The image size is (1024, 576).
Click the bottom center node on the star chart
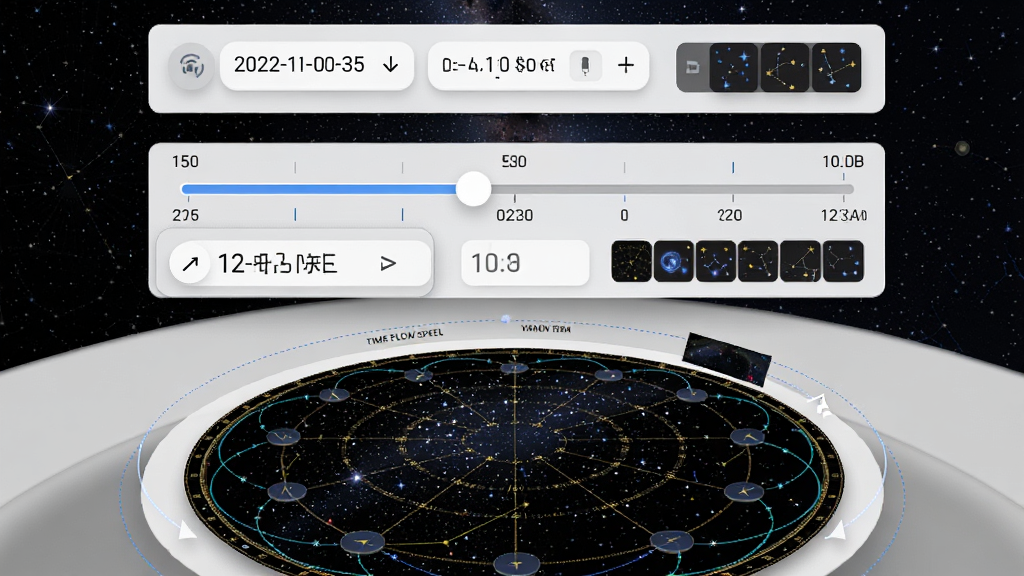(x=517, y=564)
